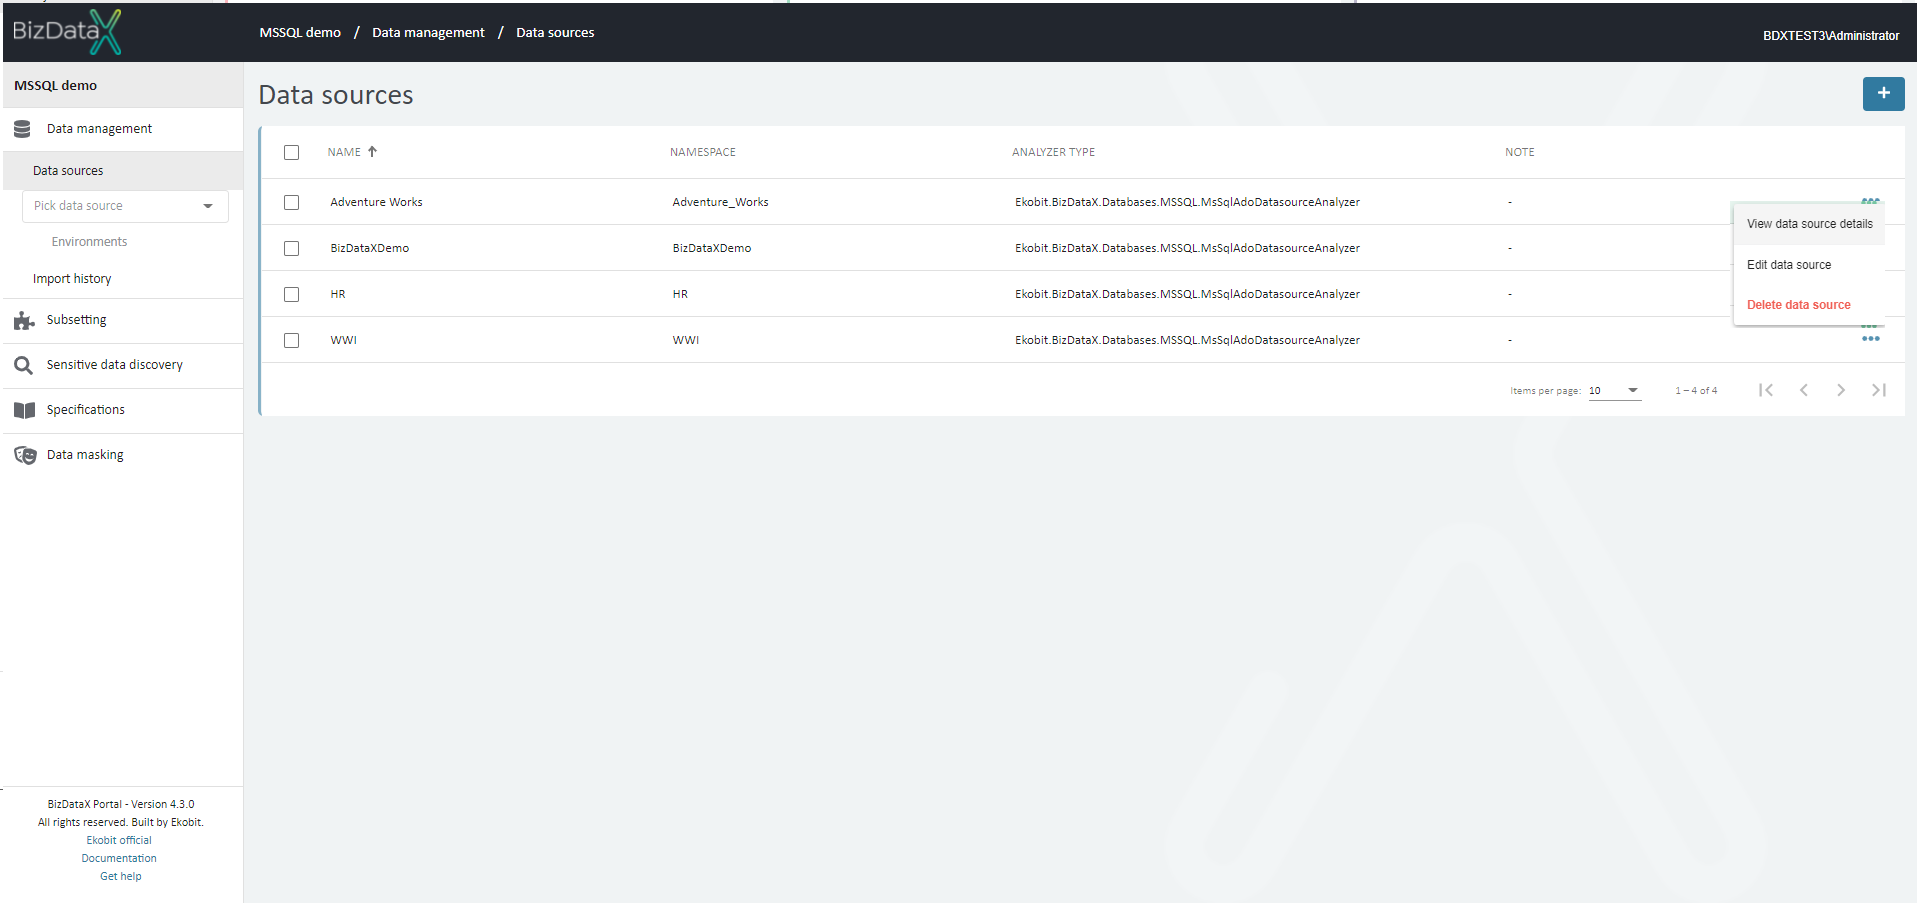Click the MSSQL demo breadcrumb link
The width and height of the screenshot is (1917, 905).
300,33
